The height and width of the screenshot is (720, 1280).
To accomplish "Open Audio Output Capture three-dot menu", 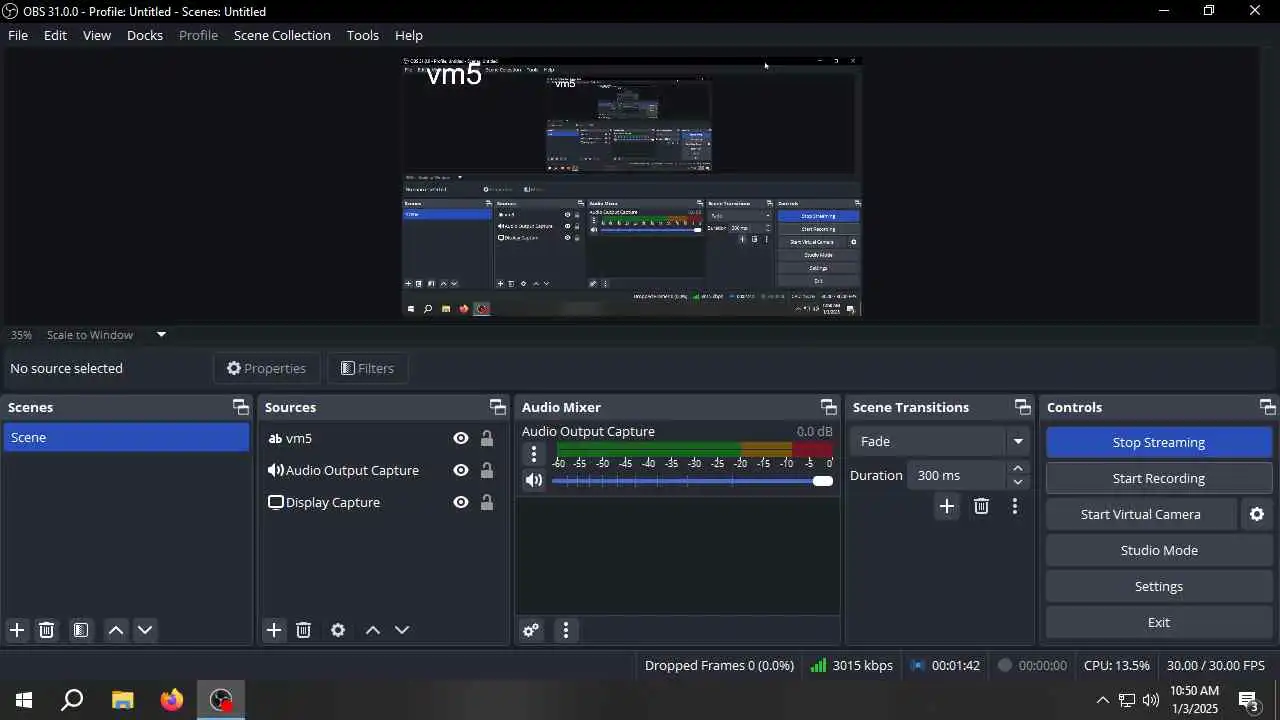I will (534, 454).
